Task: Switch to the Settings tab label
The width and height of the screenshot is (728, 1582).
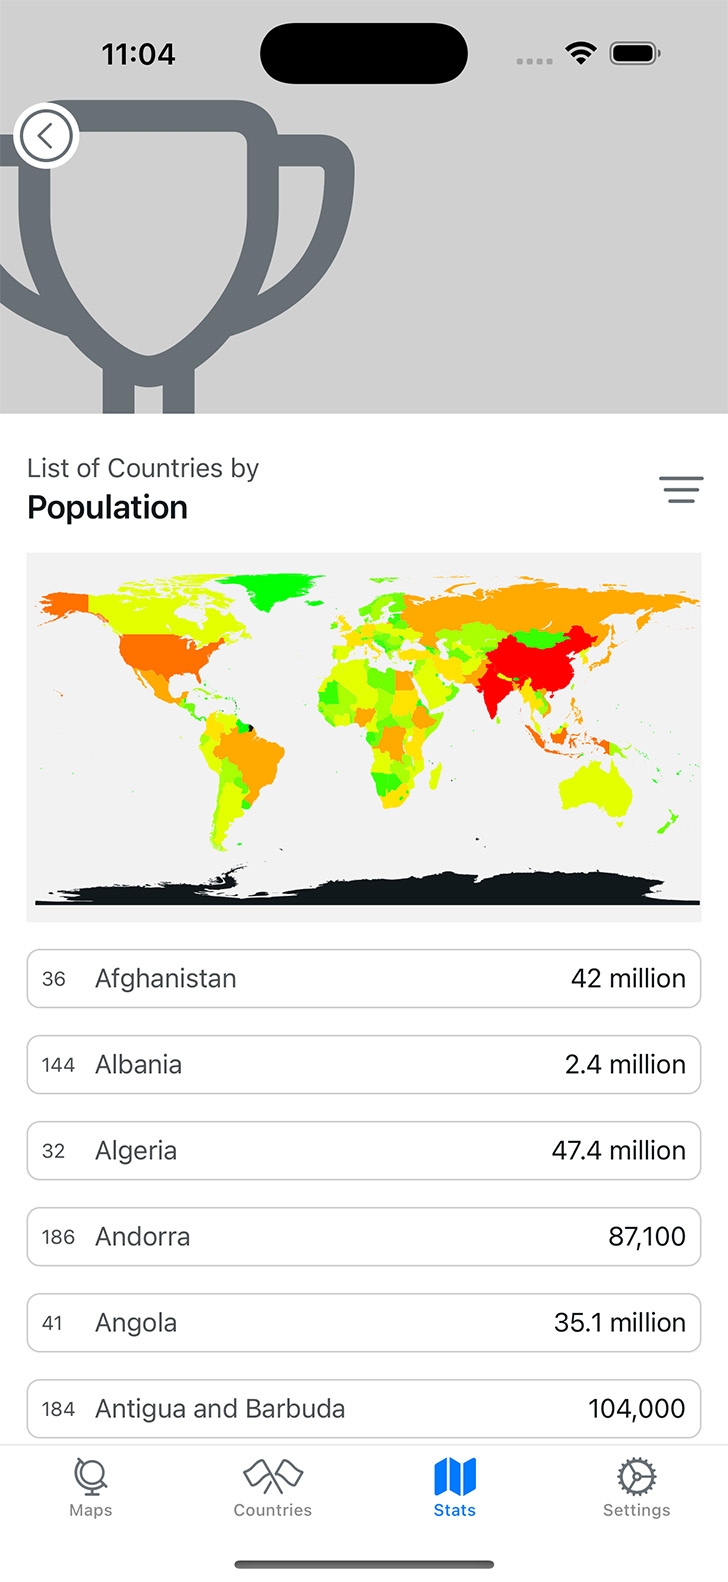Action: pyautogui.click(x=637, y=1510)
